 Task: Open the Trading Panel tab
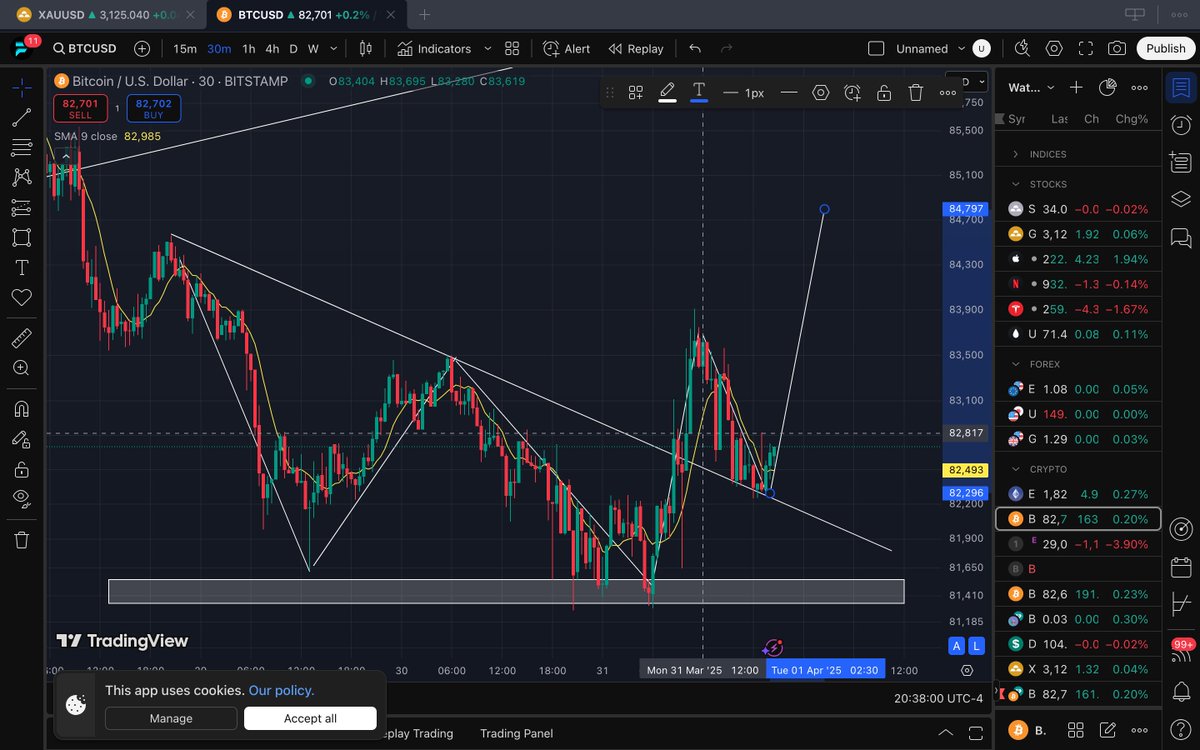(516, 733)
